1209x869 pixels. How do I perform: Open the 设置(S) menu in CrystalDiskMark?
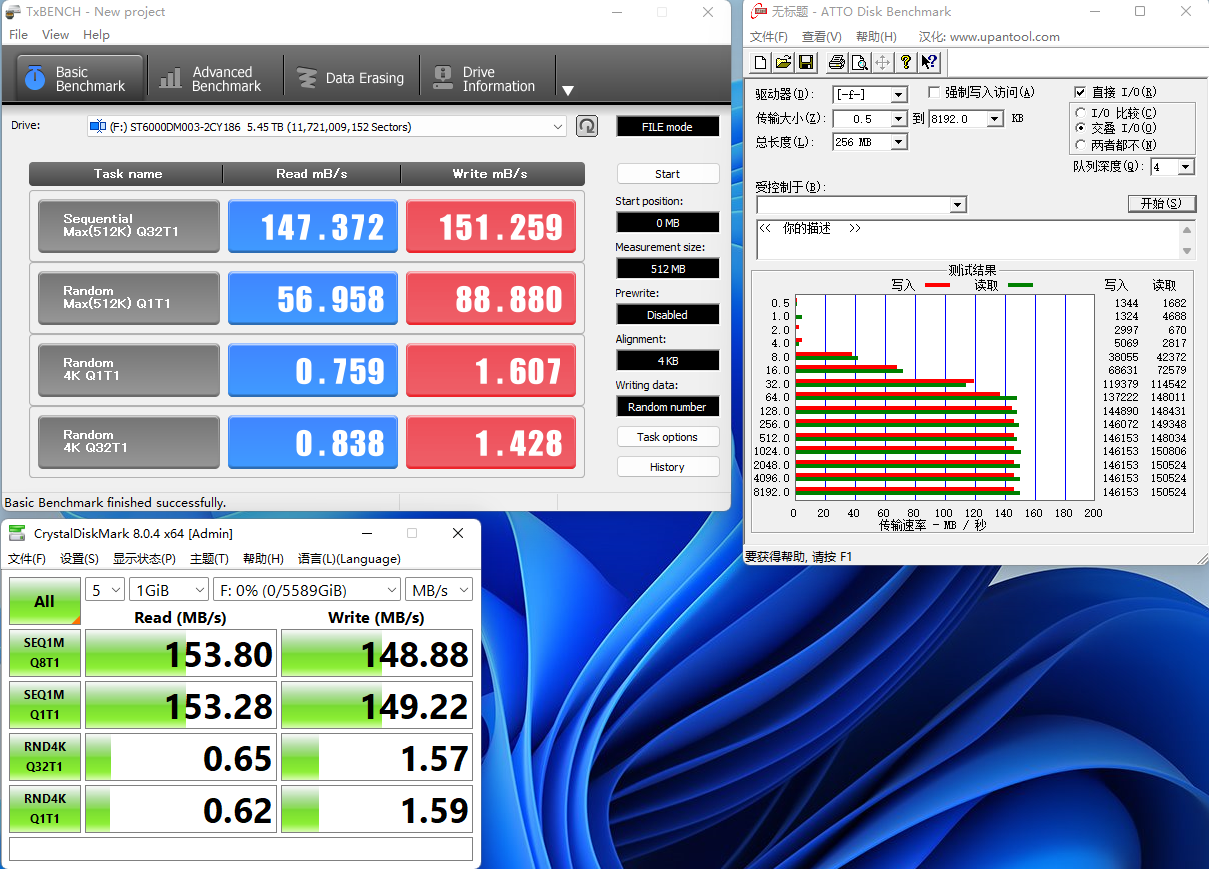(79, 559)
